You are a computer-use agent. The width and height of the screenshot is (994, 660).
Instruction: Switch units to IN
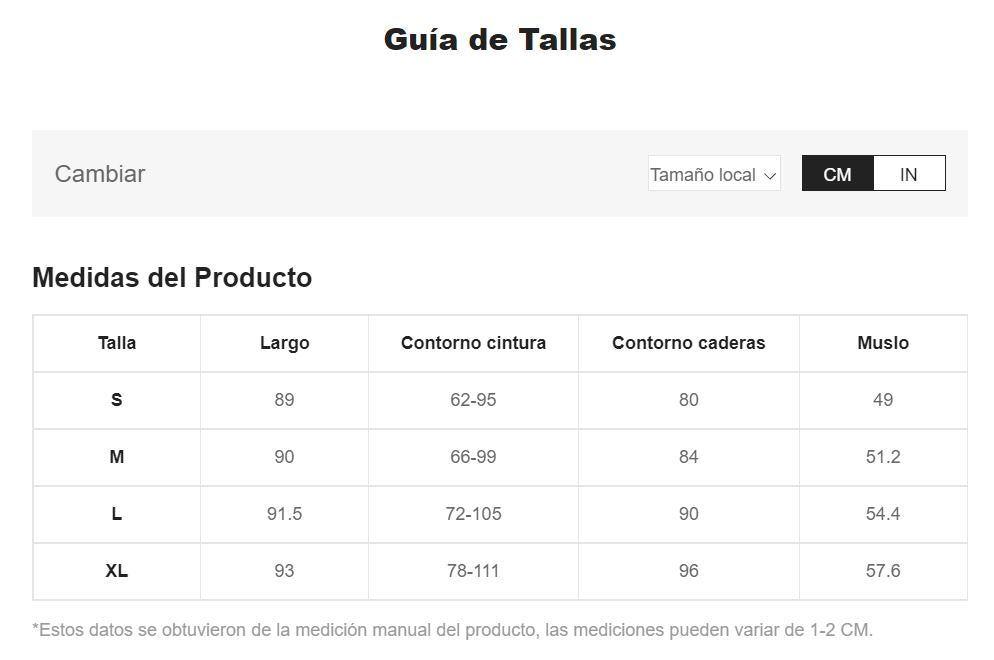(x=909, y=173)
